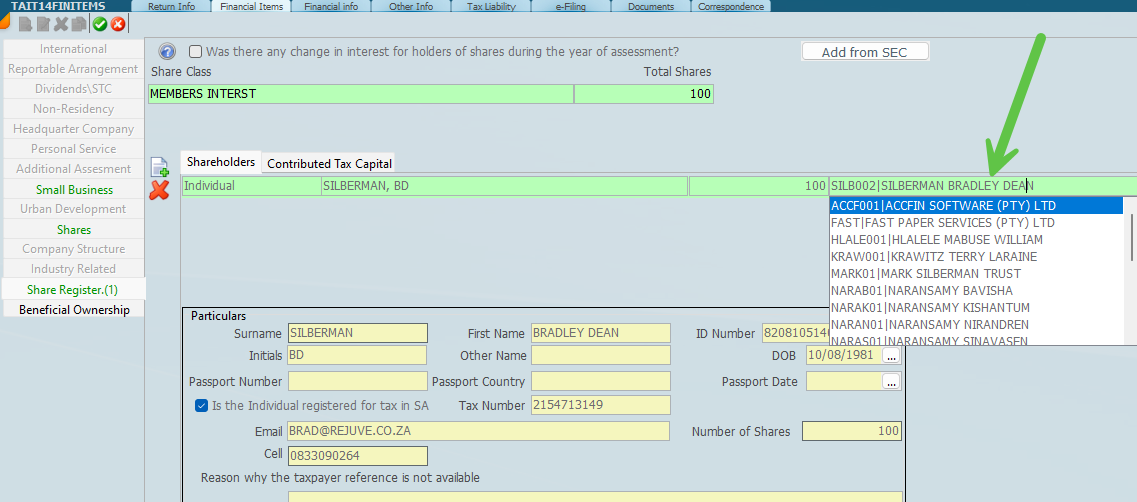The image size is (1137, 502).
Task: Open Beneficial Ownership in the sidebar
Action: pyautogui.click(x=74, y=310)
